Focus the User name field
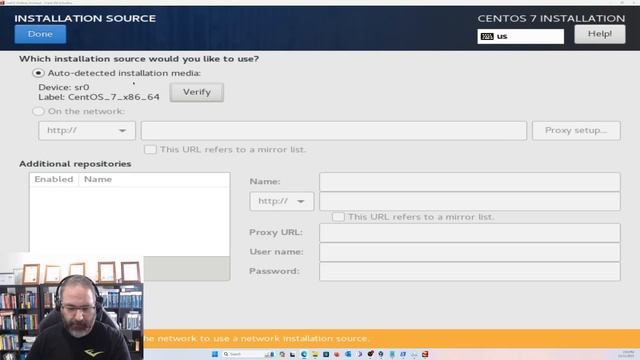 [x=470, y=252]
